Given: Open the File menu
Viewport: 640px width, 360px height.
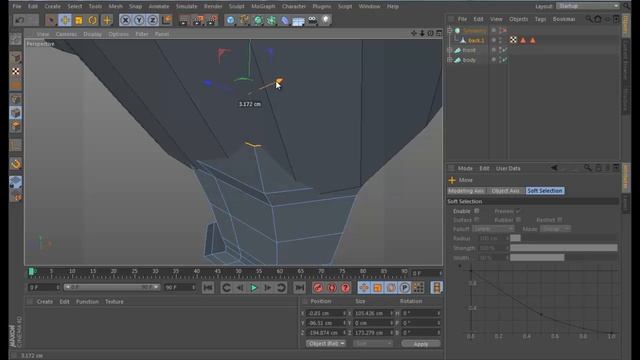Looking at the screenshot, I should pyautogui.click(x=17, y=7).
